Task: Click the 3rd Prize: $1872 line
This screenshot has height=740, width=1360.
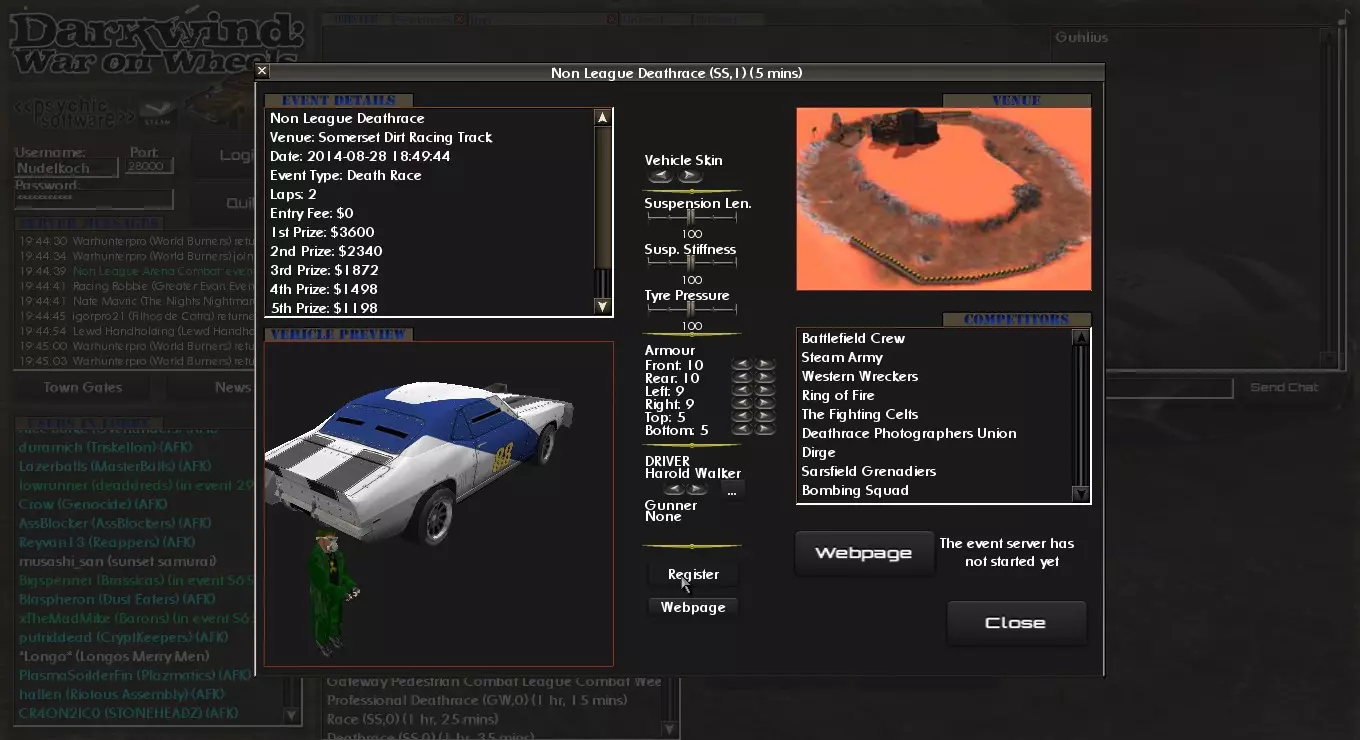Action: click(x=326, y=270)
